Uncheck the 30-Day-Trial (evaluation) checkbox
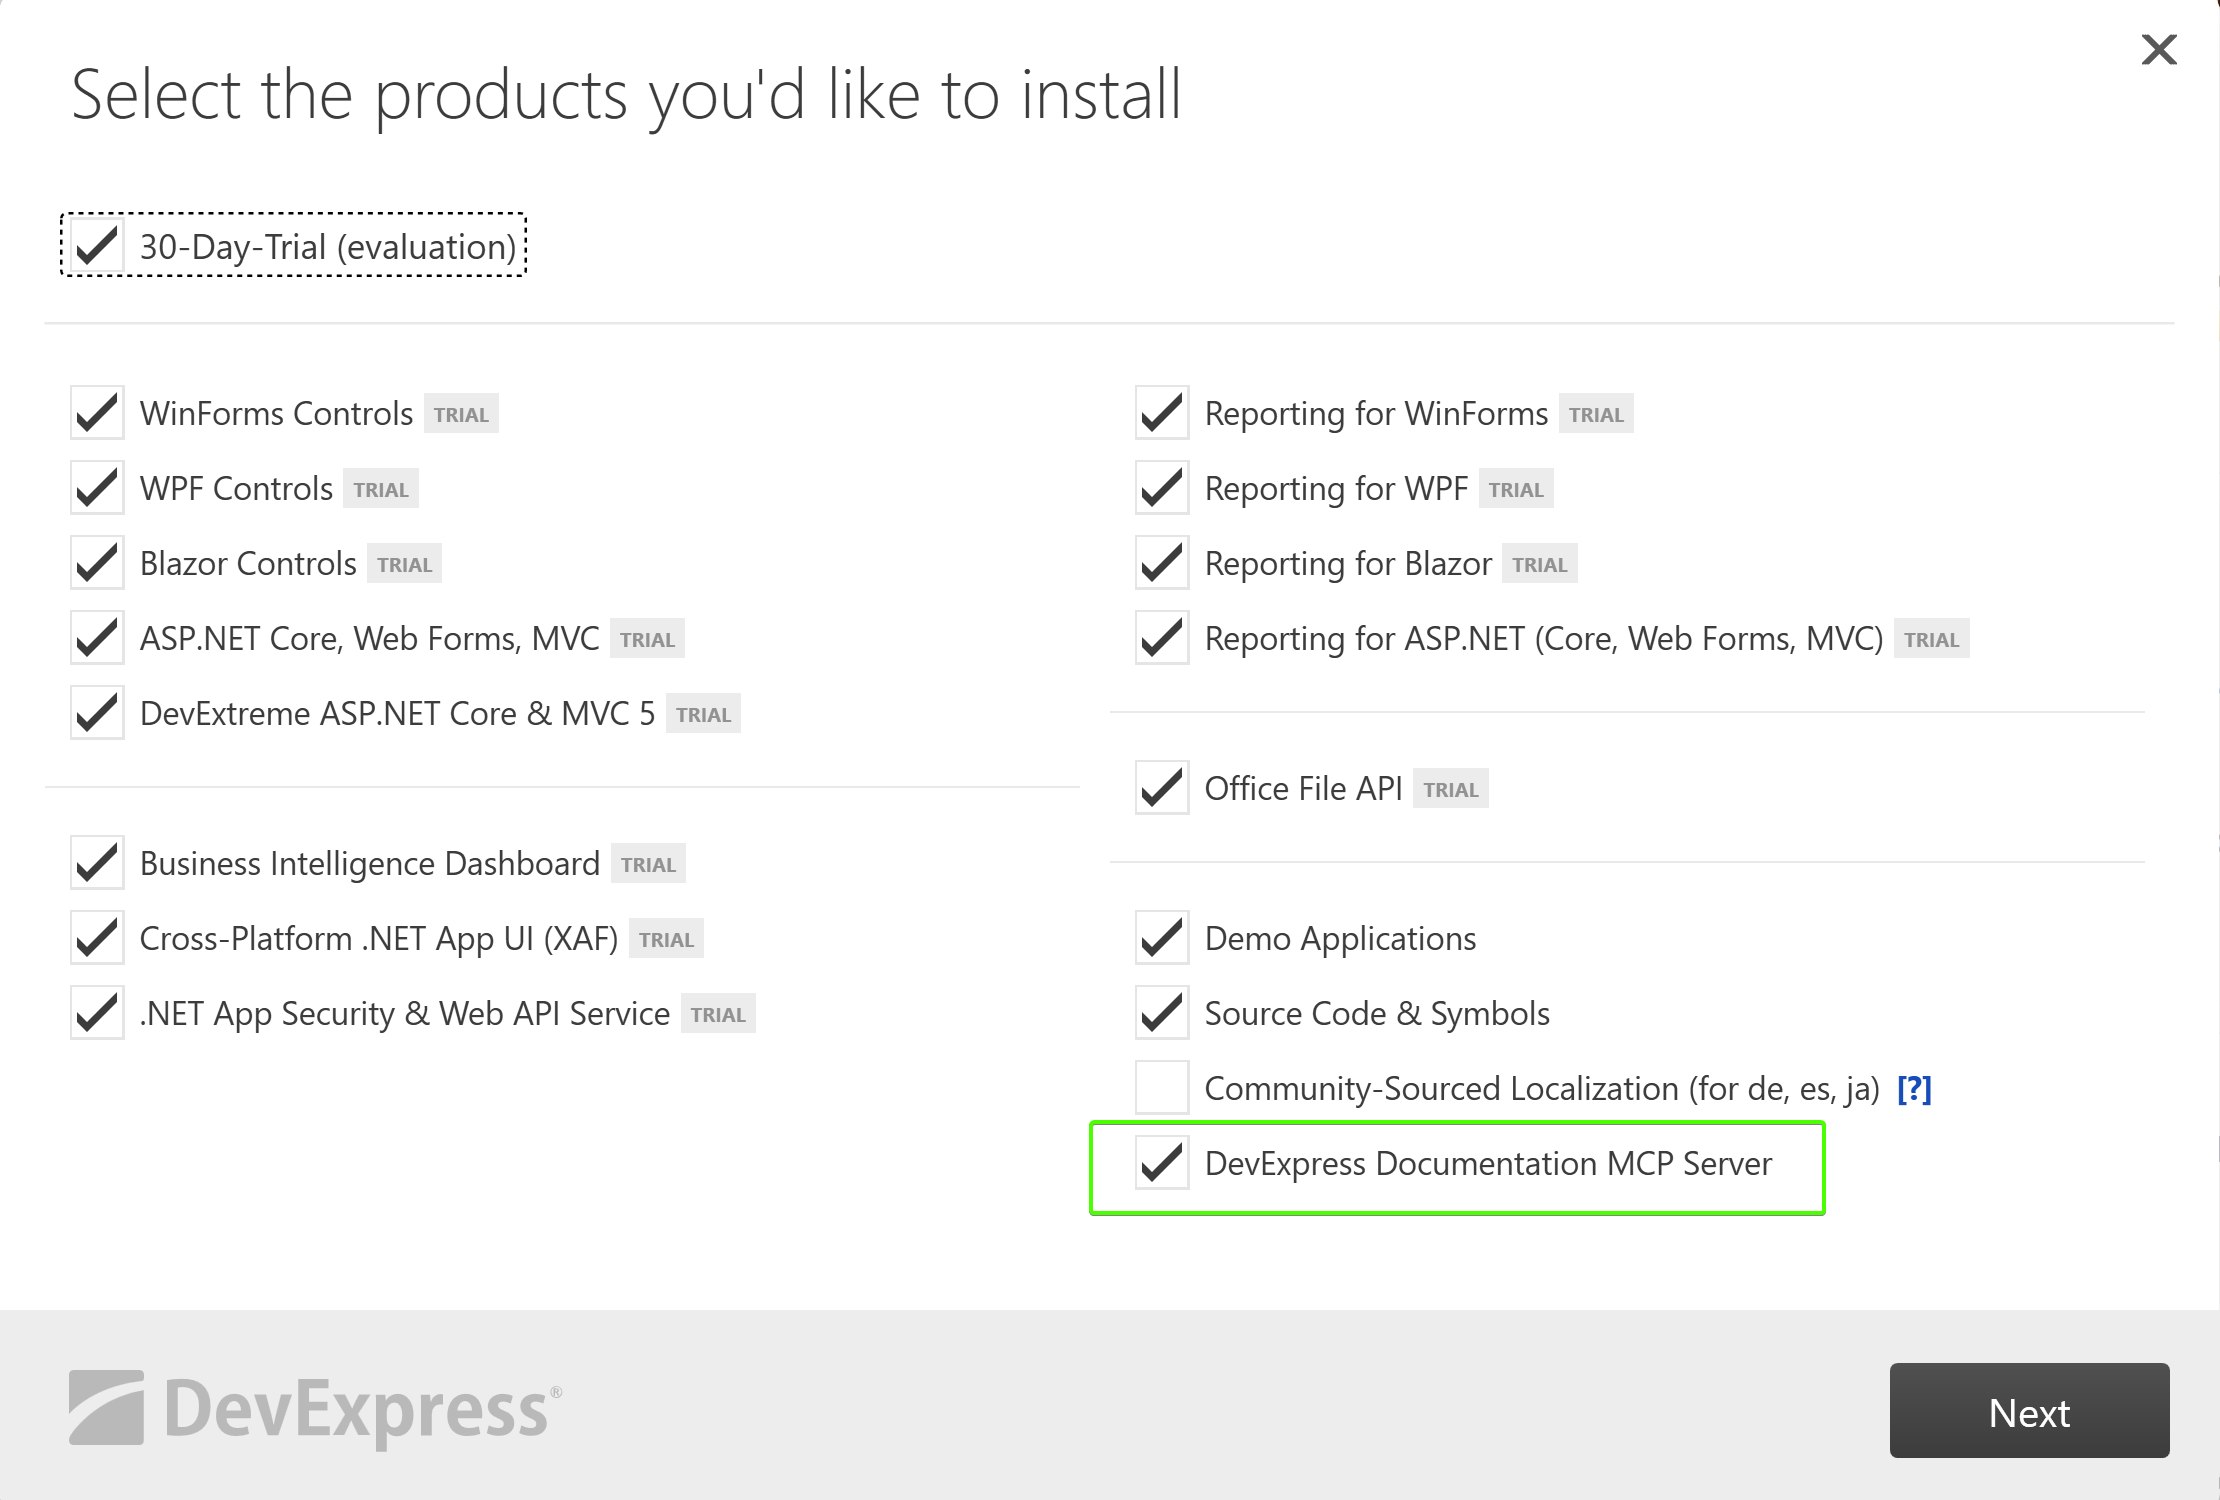 pos(97,245)
